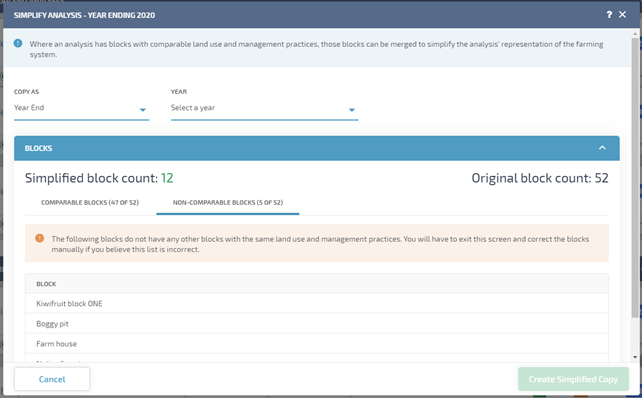The height and width of the screenshot is (398, 642).
Task: Click the scrollbar up arrow
Action: (x=635, y=33)
